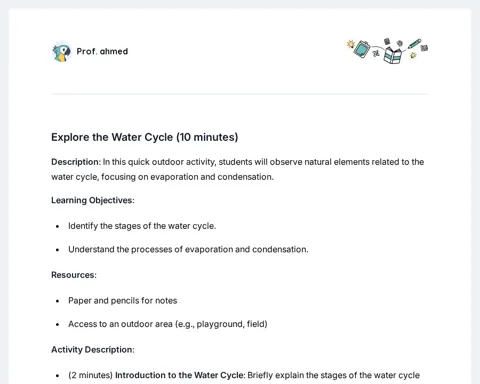Click the small square icon right of pencil
This screenshot has height=384, width=480.
[424, 48]
